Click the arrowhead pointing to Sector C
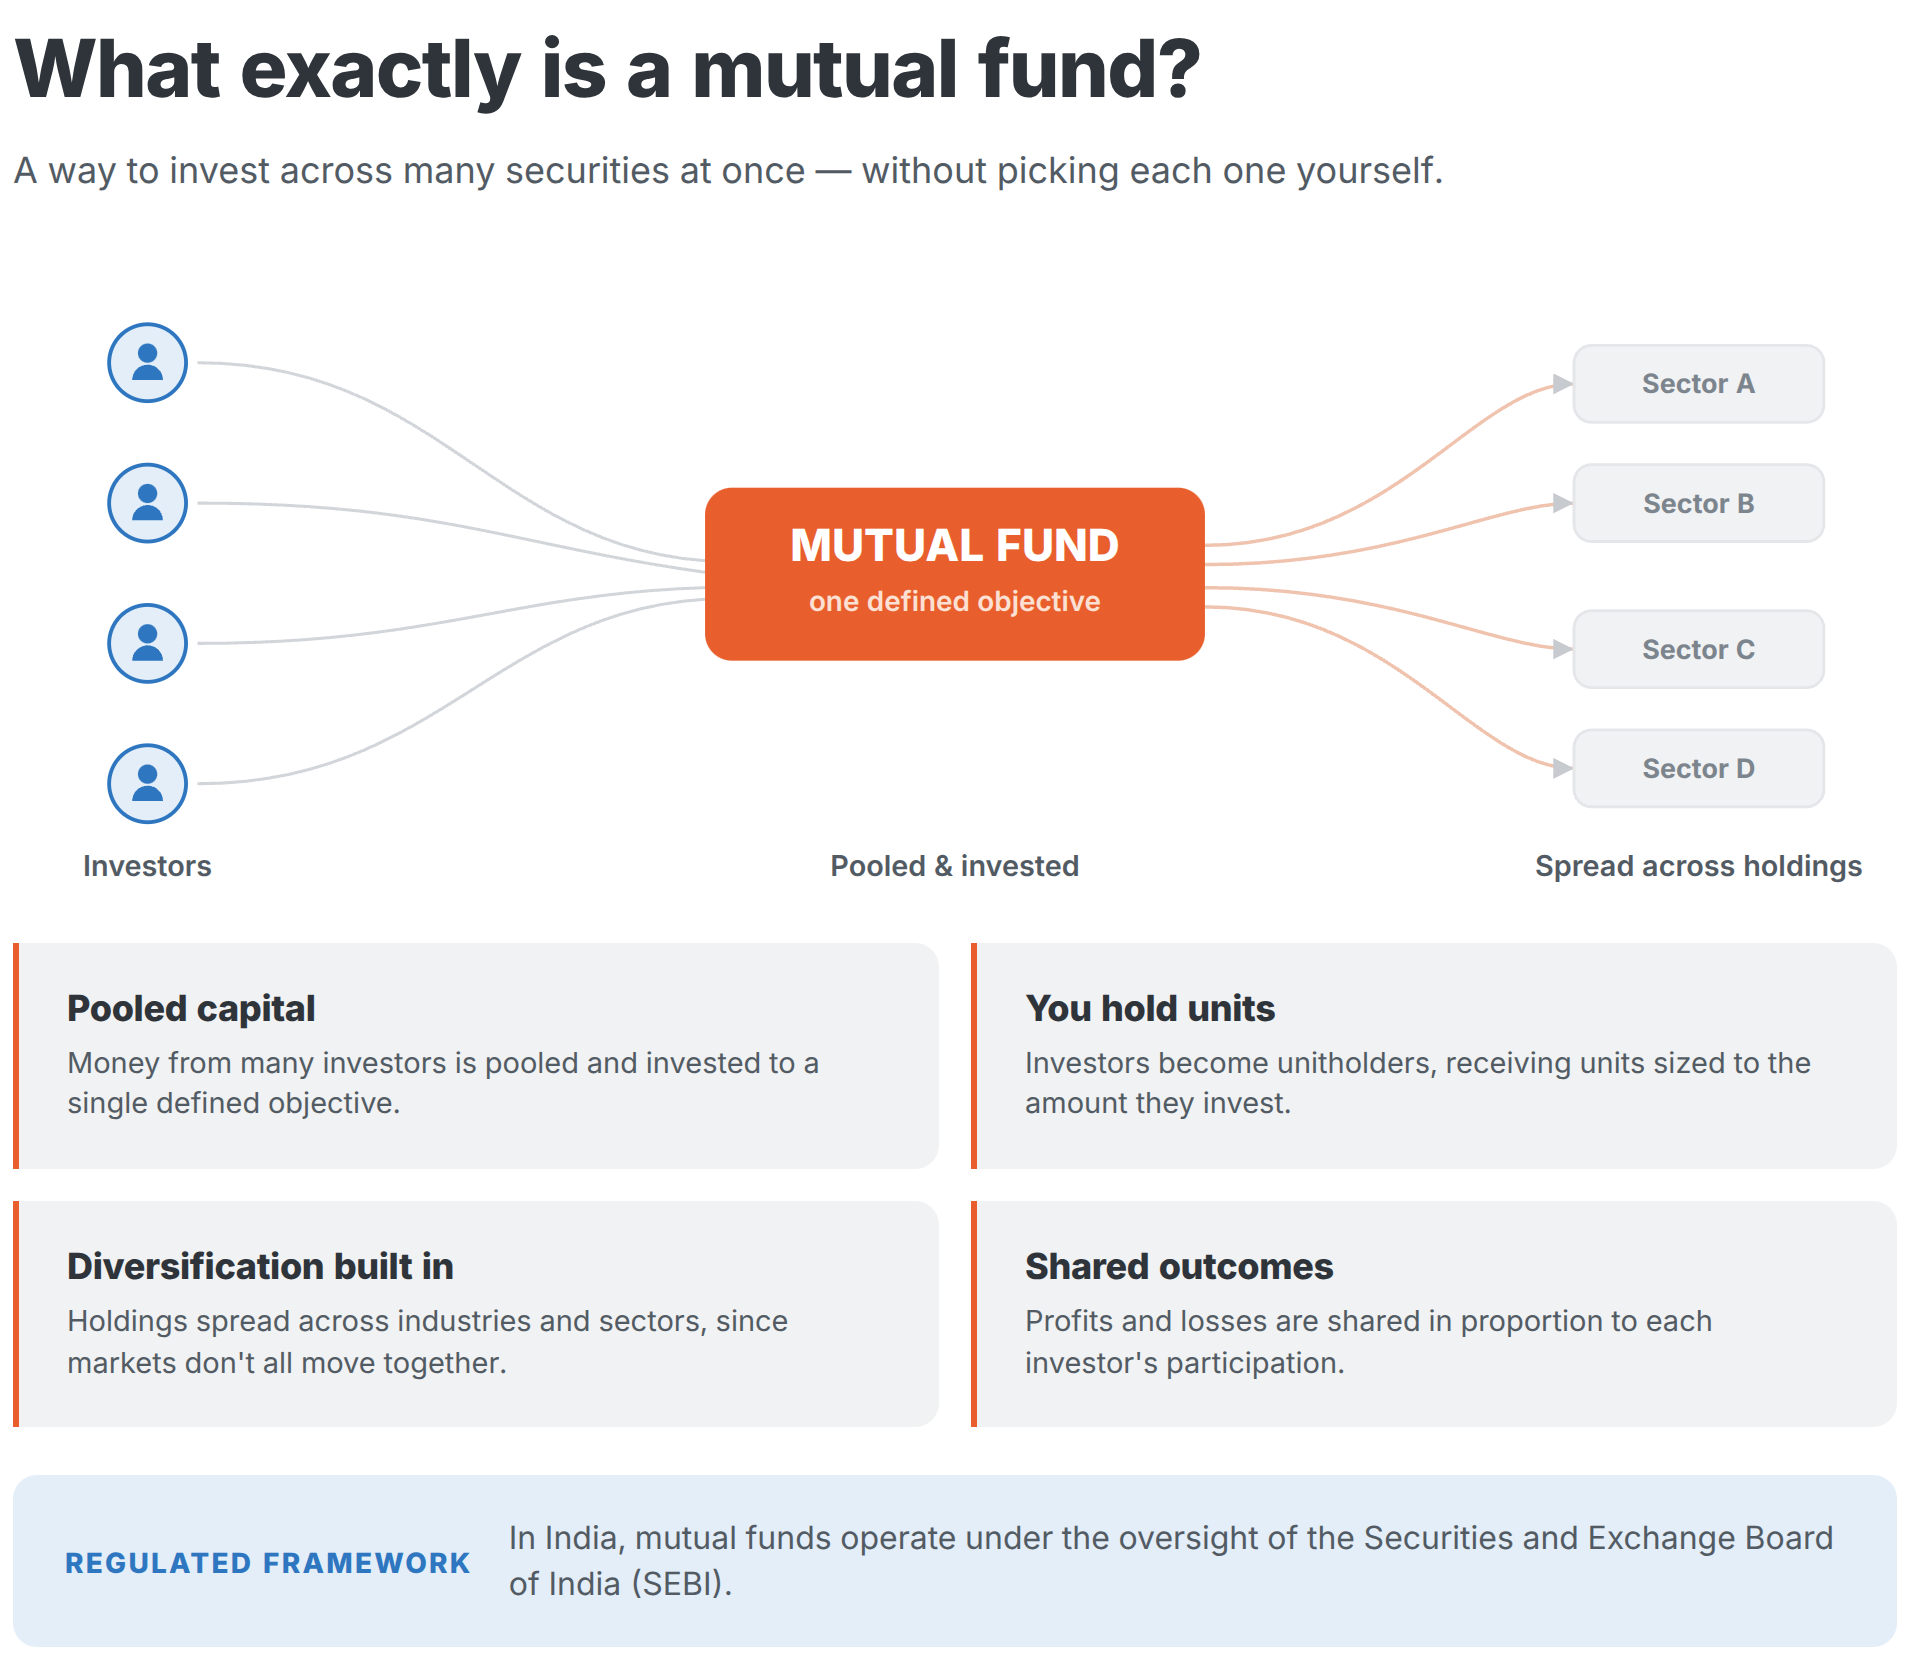 pos(1562,649)
